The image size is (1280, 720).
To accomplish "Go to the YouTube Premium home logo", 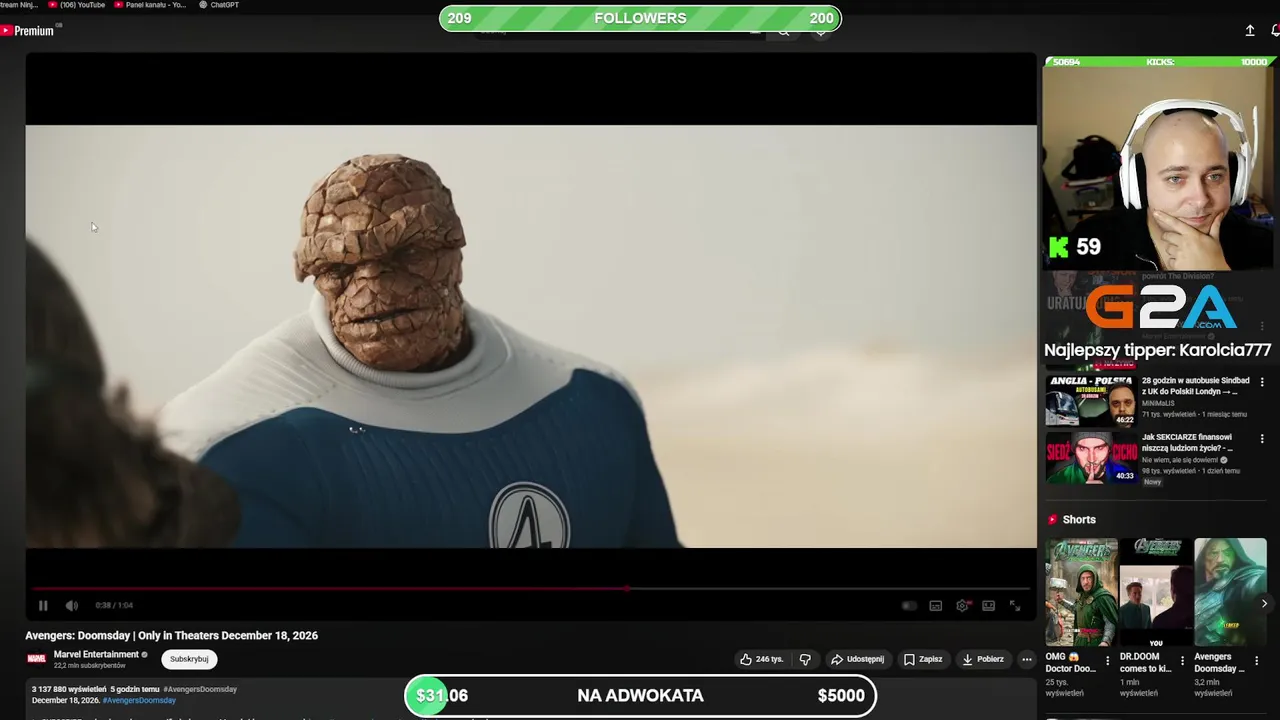I will click(x=27, y=31).
